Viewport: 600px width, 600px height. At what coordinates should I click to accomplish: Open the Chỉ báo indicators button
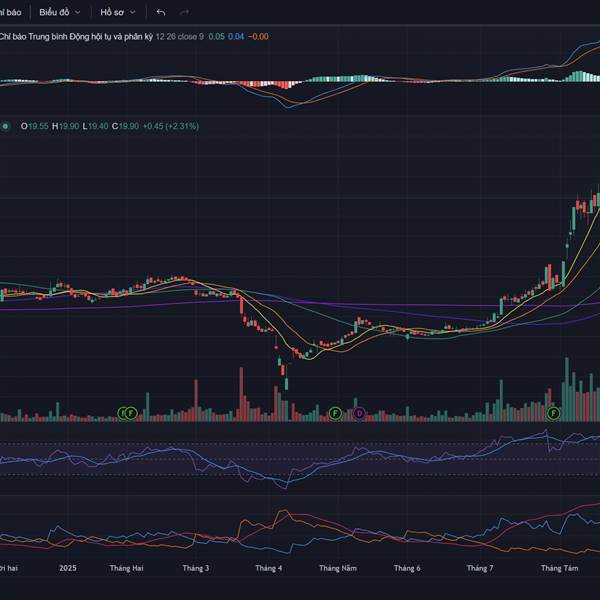pos(10,12)
